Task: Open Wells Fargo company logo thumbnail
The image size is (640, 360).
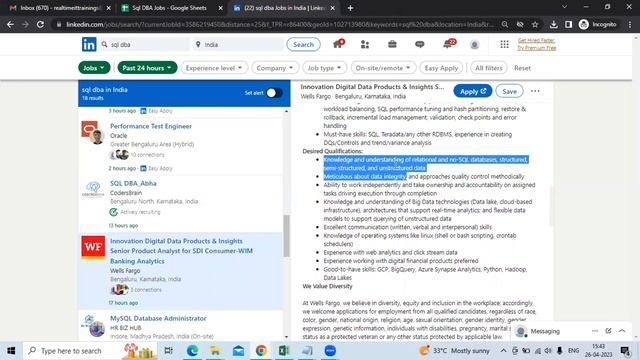Action: pyautogui.click(x=93, y=247)
